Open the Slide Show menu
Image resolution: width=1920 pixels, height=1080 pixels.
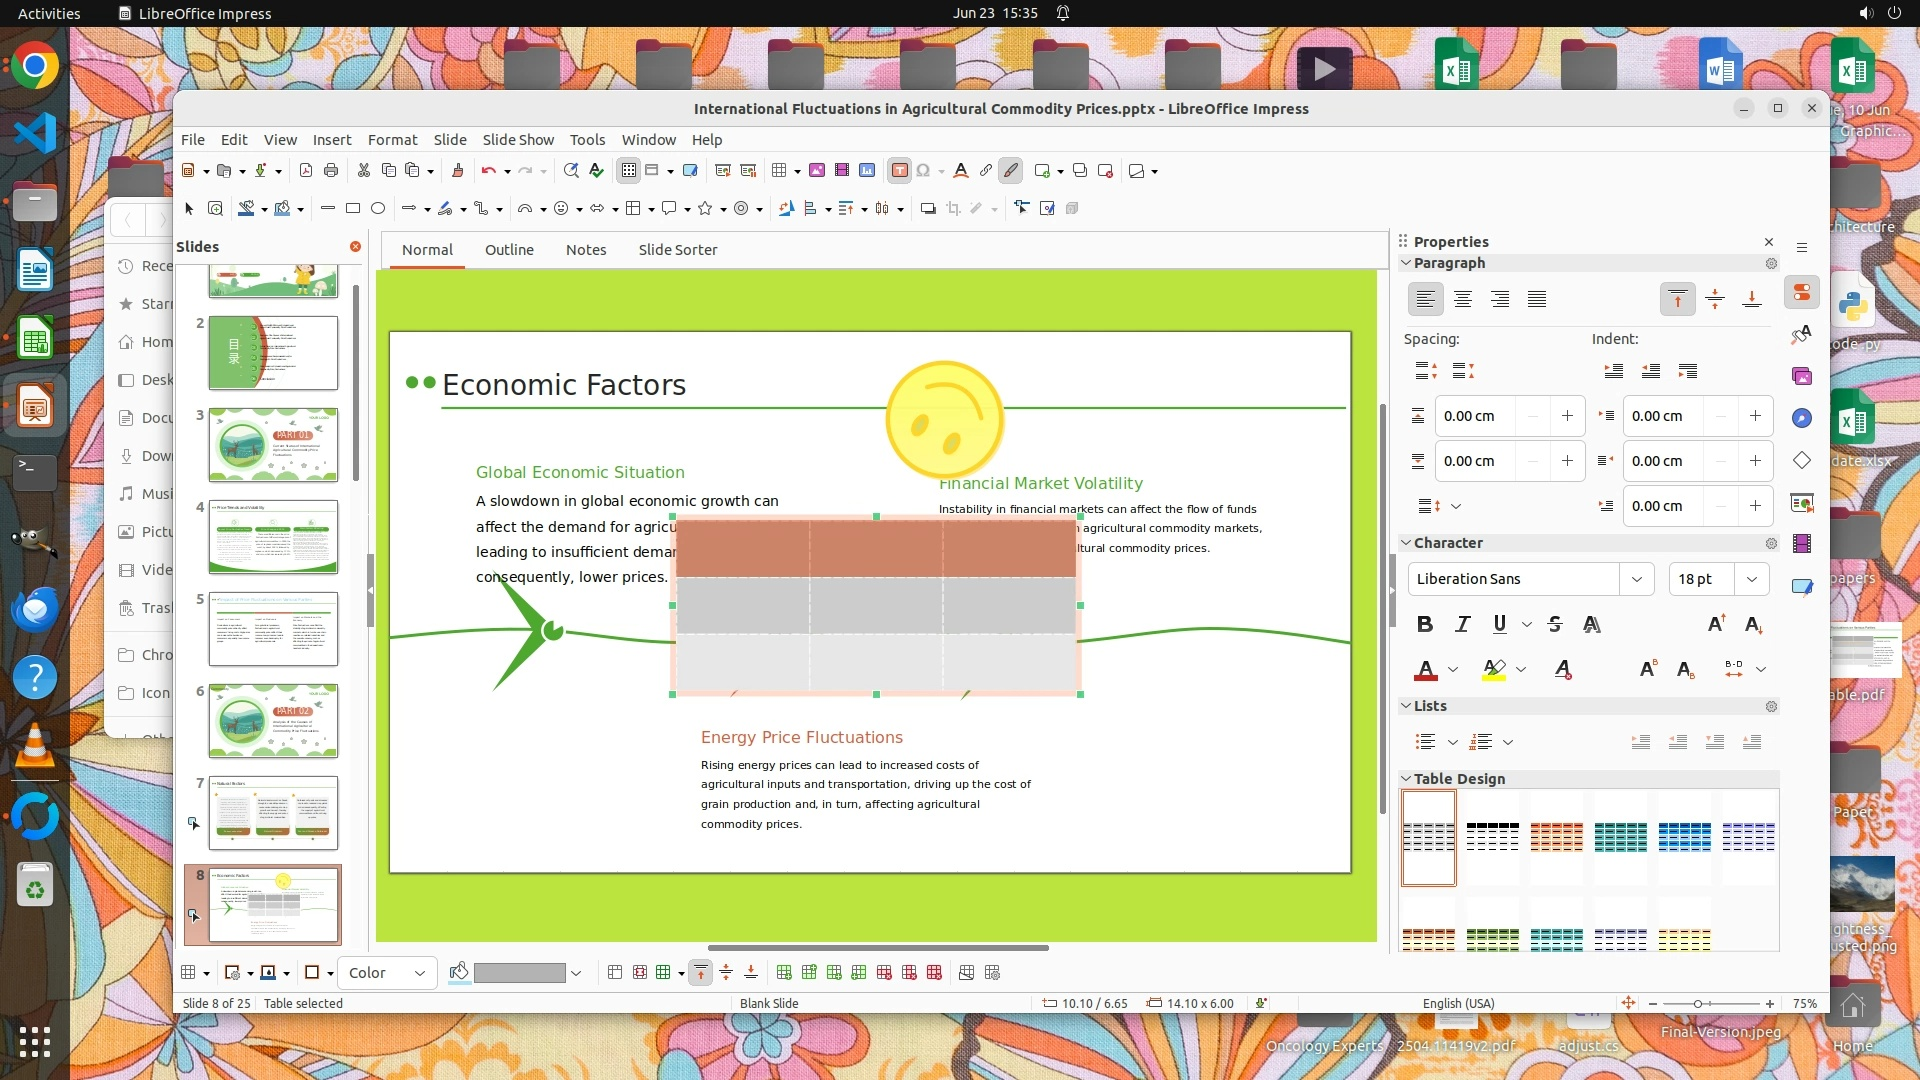tap(517, 140)
